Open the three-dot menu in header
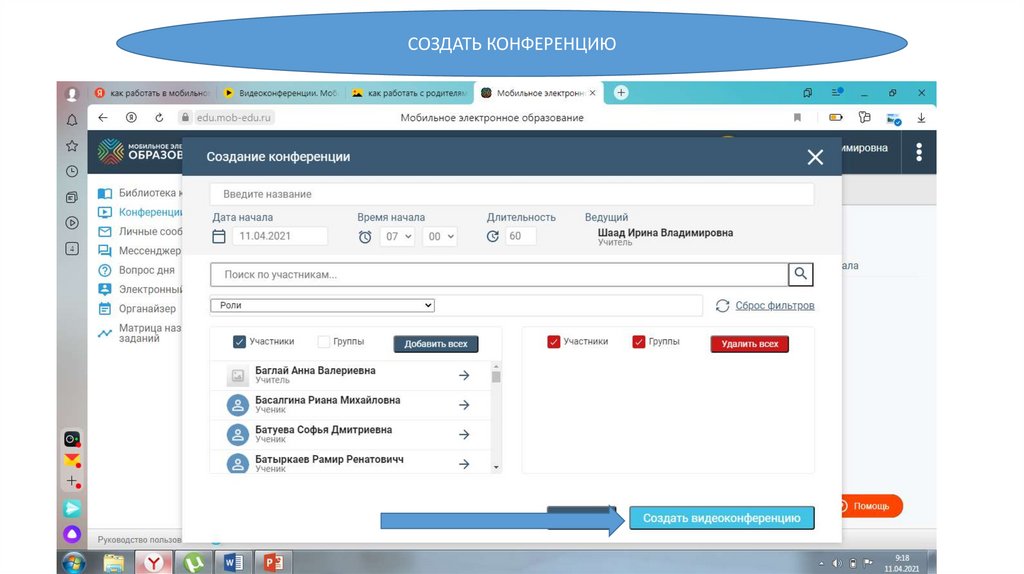This screenshot has height=574, width=1024. [x=918, y=151]
